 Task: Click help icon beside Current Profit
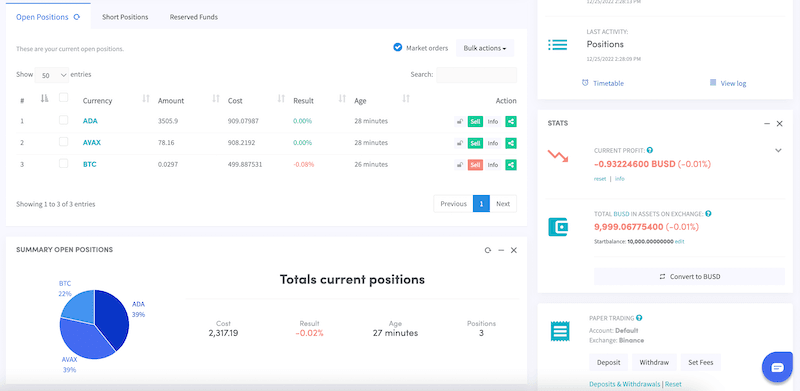(649, 151)
